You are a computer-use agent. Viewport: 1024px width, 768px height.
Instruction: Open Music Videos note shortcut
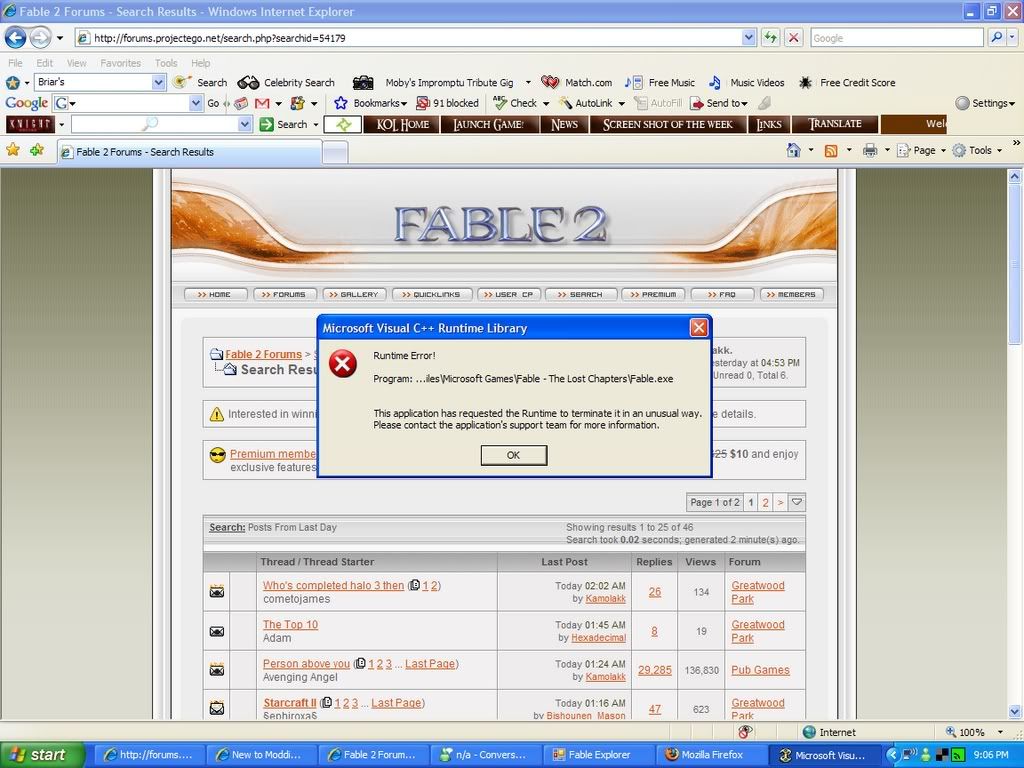(x=746, y=83)
